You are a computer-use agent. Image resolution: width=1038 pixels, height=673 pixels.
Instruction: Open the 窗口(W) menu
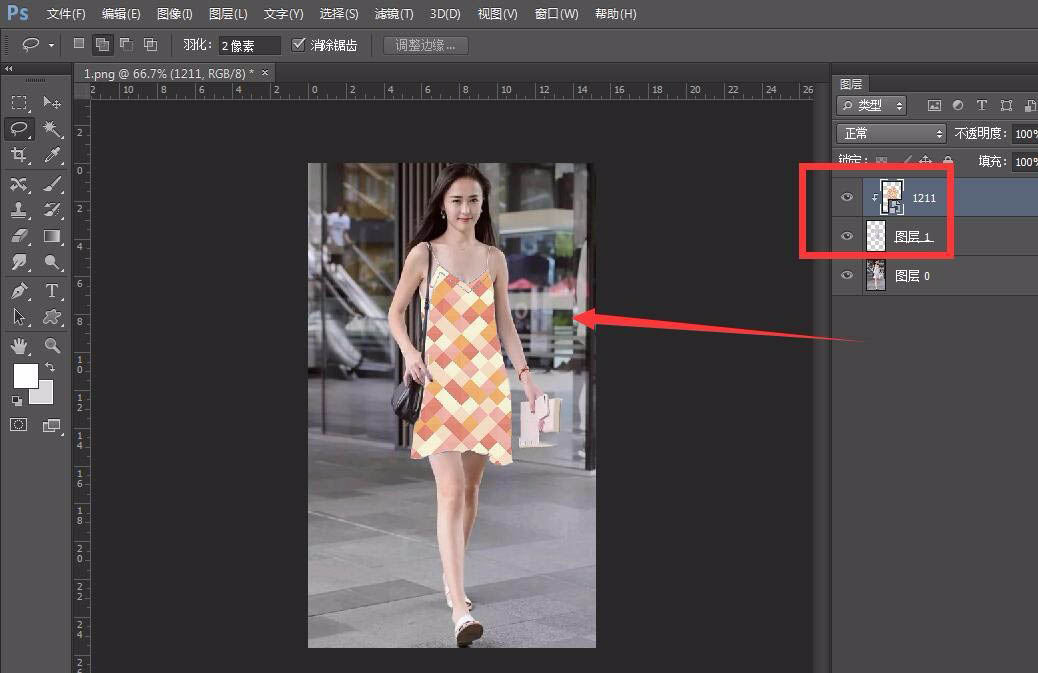[557, 14]
